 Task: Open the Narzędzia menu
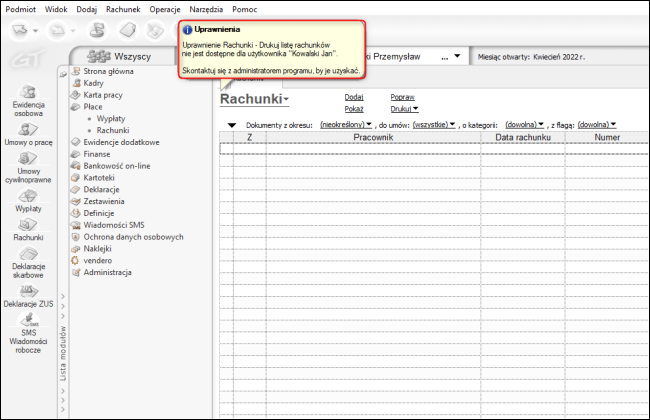point(206,9)
